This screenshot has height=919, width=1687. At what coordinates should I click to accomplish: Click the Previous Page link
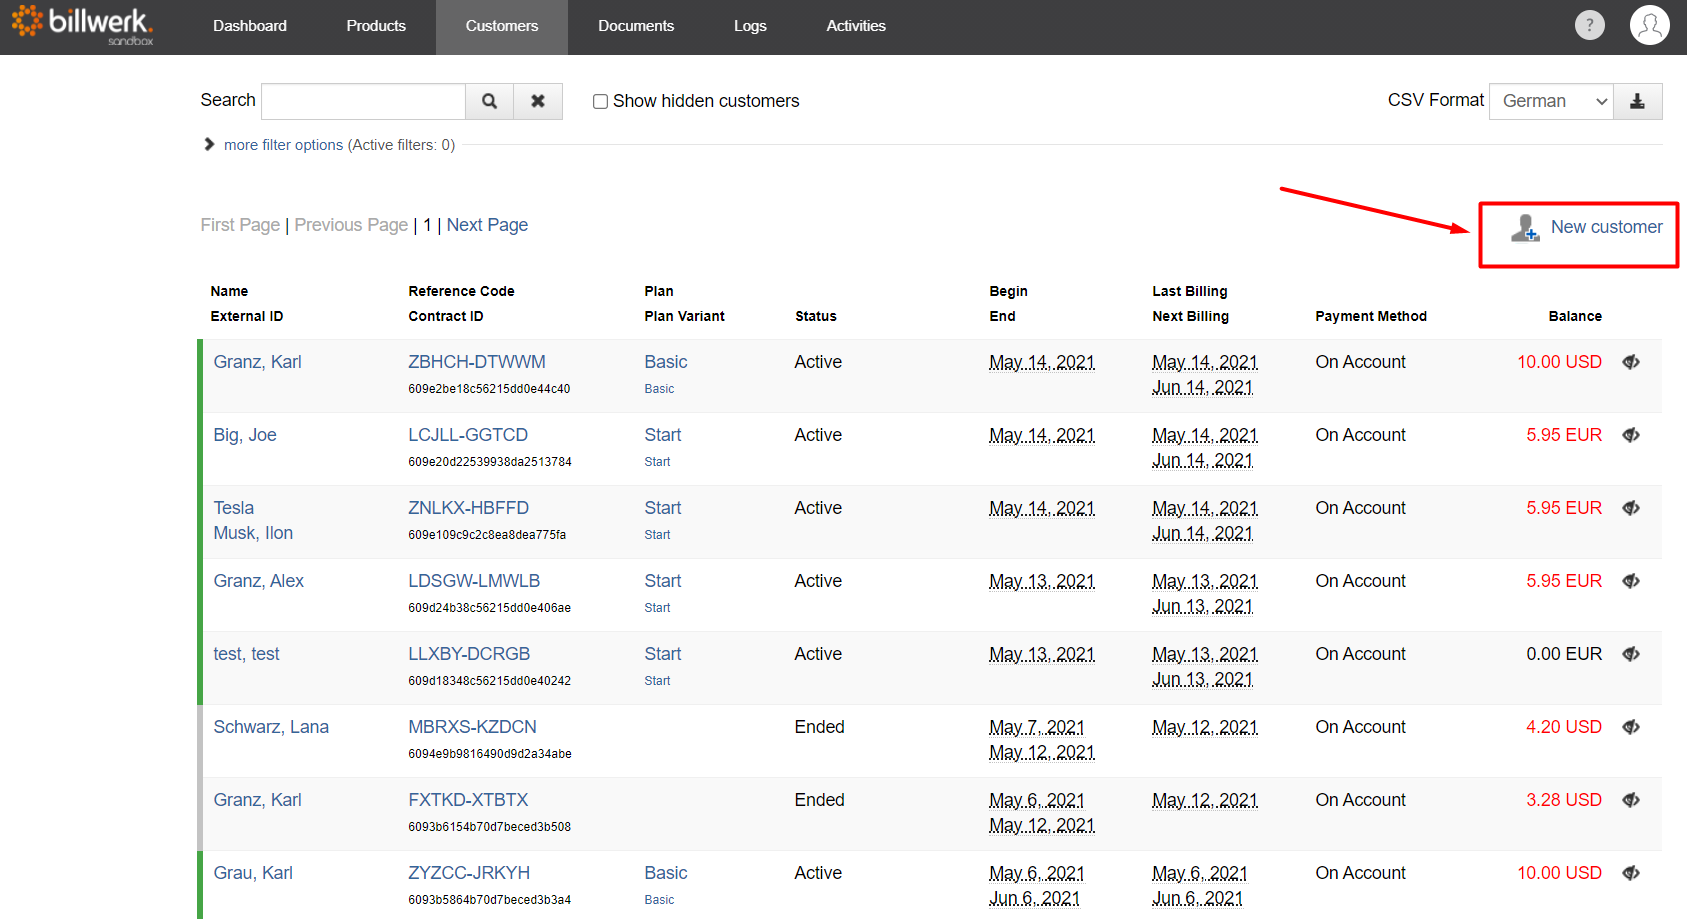(x=351, y=225)
